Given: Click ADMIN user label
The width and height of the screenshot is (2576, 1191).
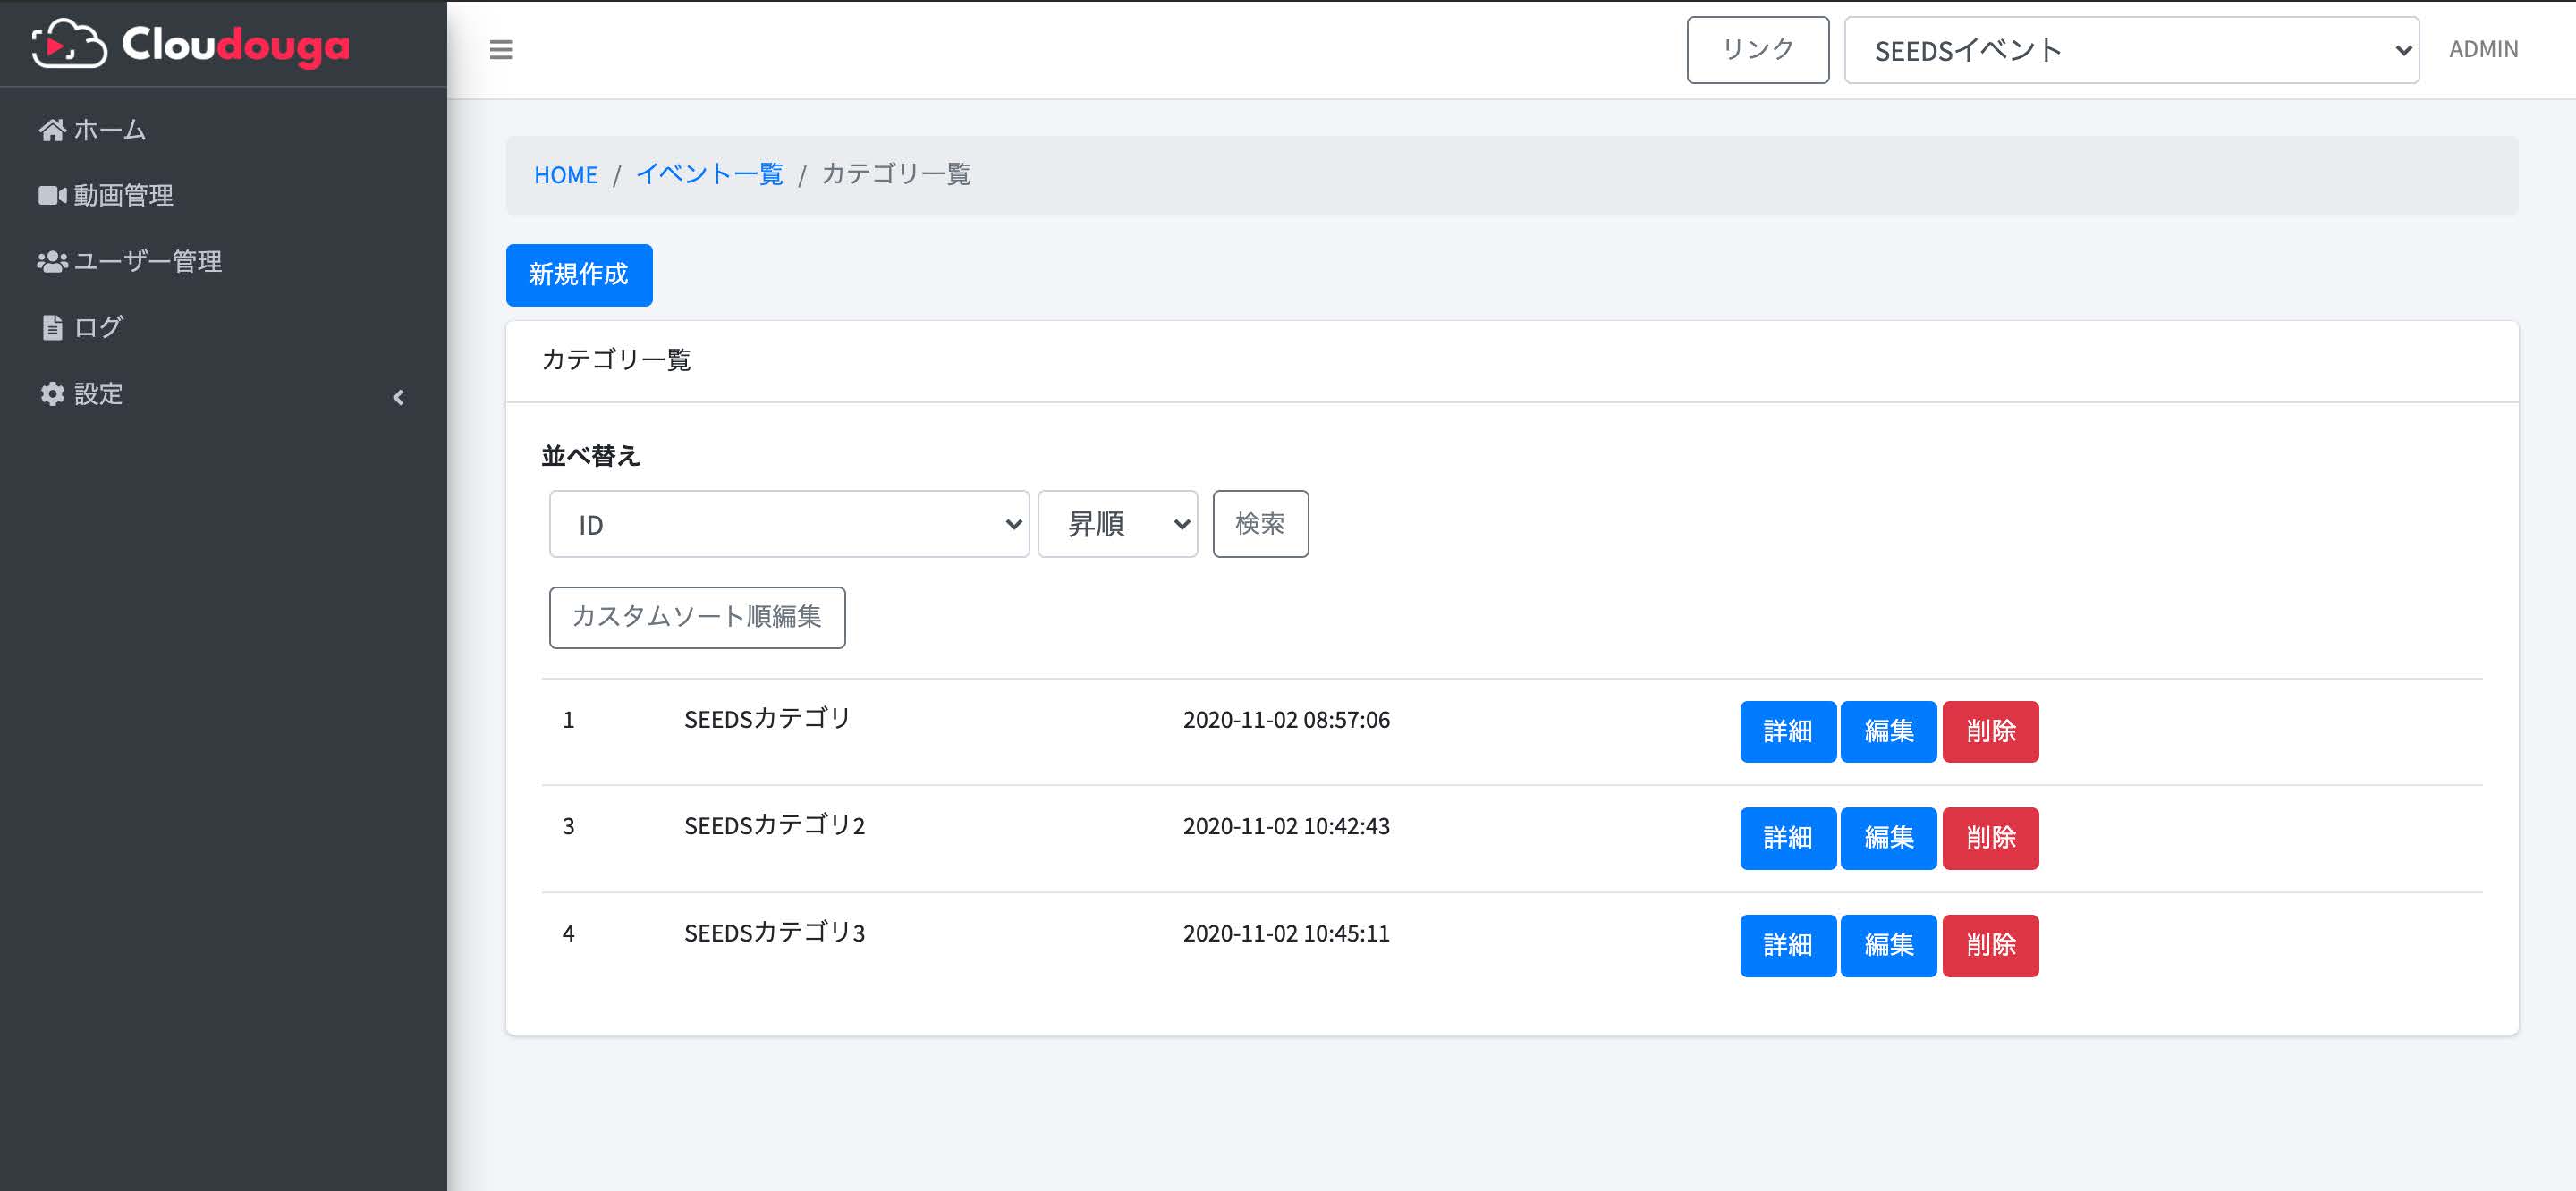Looking at the screenshot, I should [x=2483, y=49].
